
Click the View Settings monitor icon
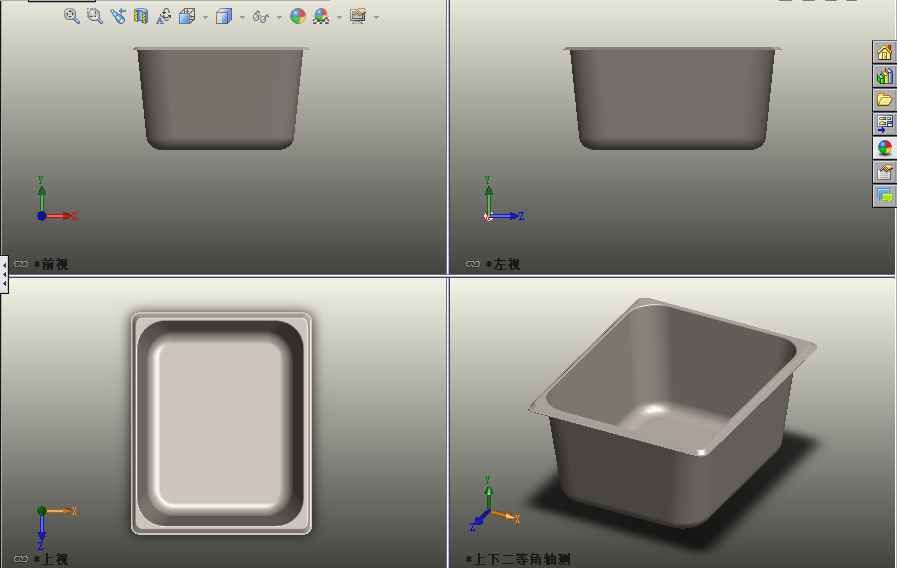tap(358, 16)
